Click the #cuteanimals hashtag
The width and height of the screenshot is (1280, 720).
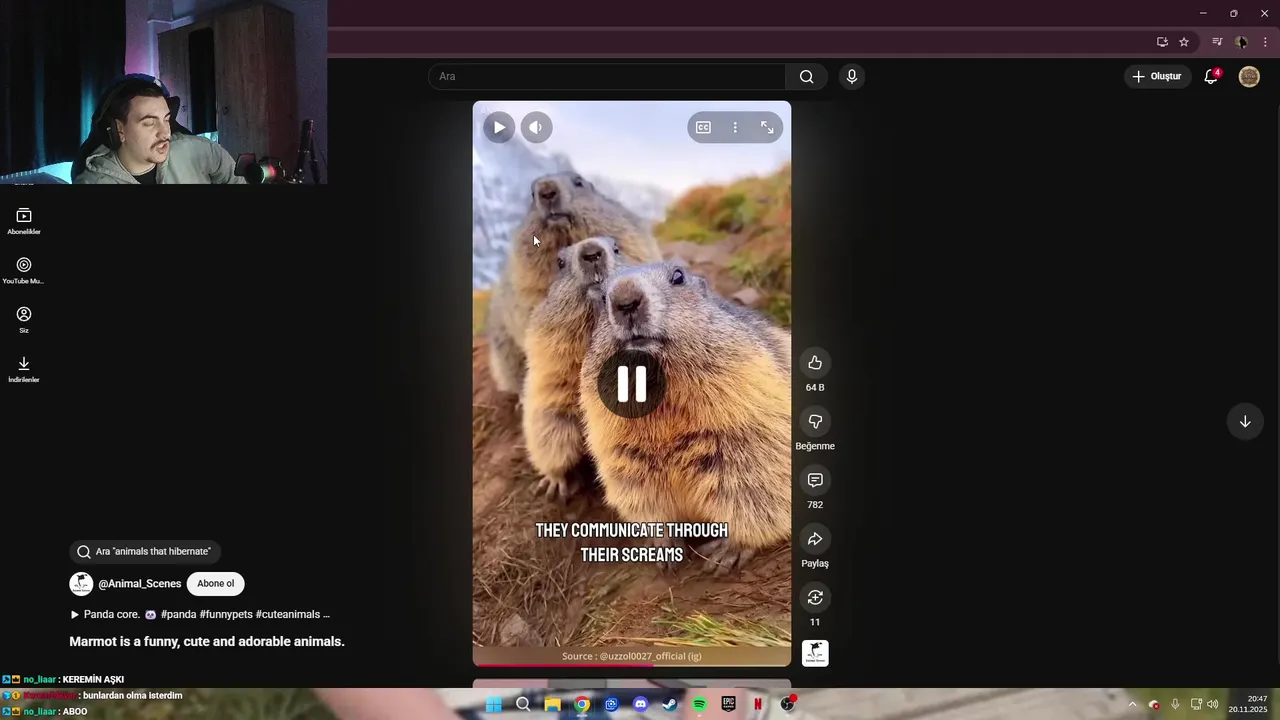[x=288, y=614]
